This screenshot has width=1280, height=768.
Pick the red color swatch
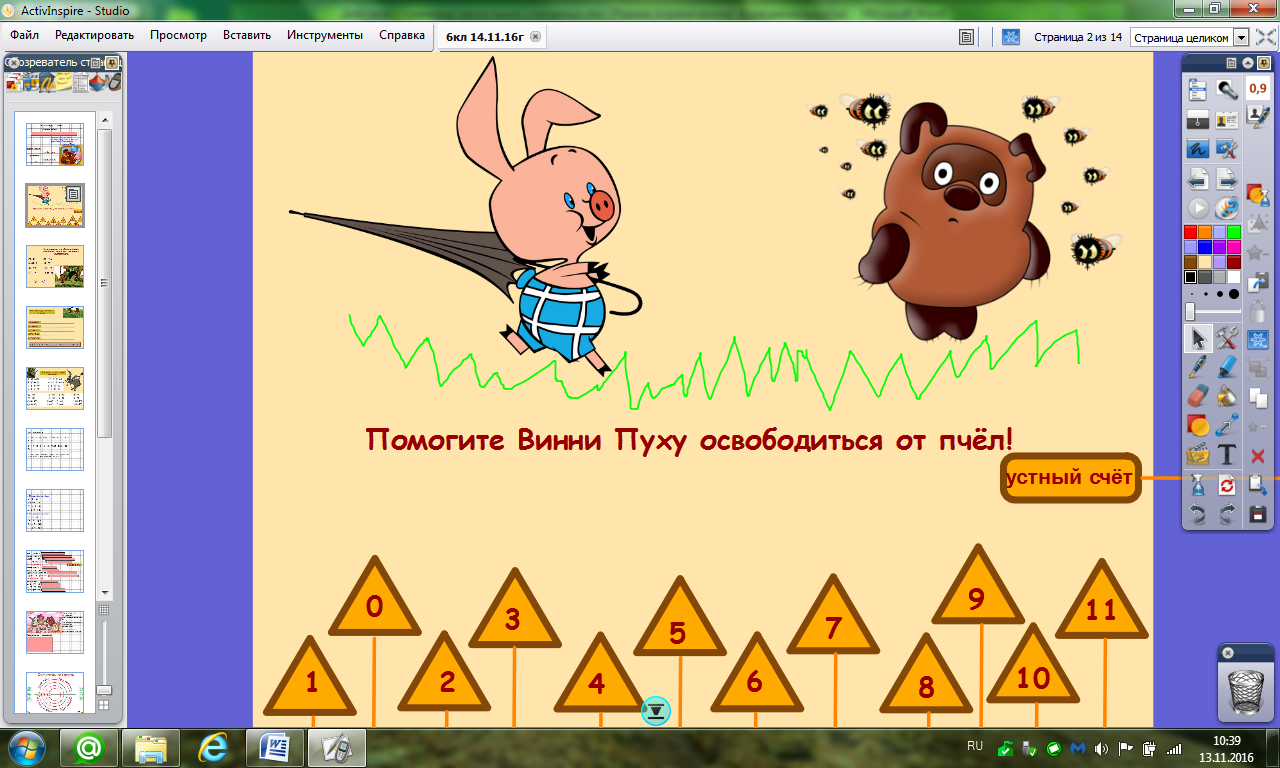pyautogui.click(x=1190, y=232)
